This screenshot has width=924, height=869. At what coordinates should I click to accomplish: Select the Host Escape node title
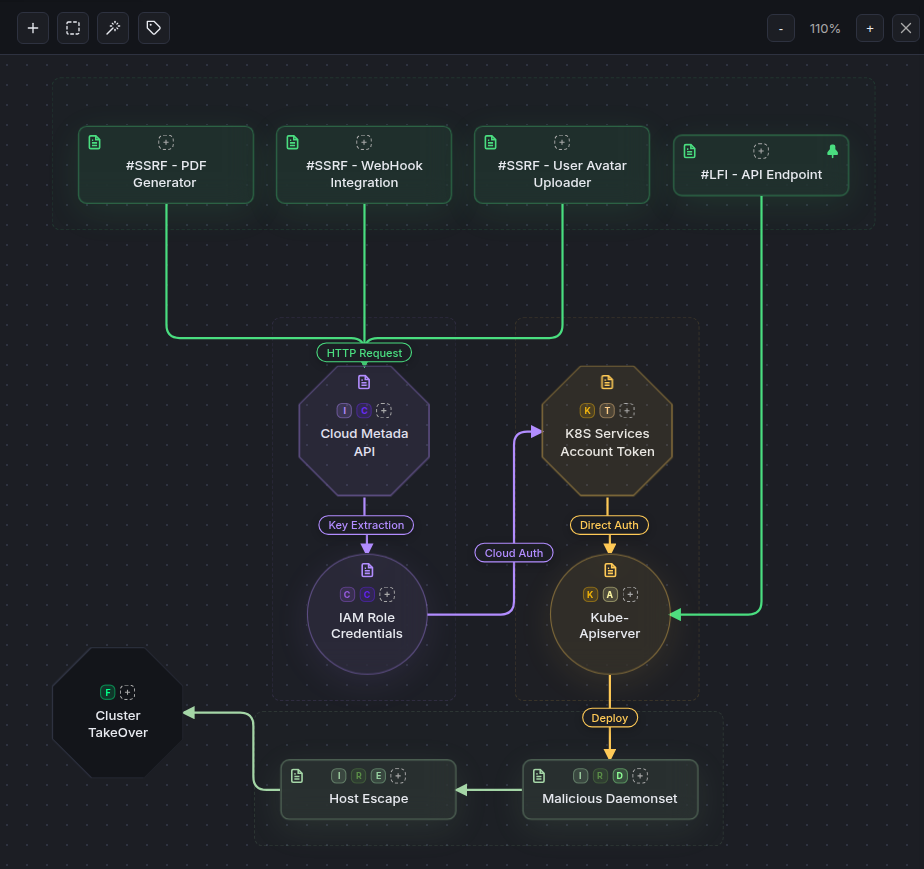tap(368, 798)
